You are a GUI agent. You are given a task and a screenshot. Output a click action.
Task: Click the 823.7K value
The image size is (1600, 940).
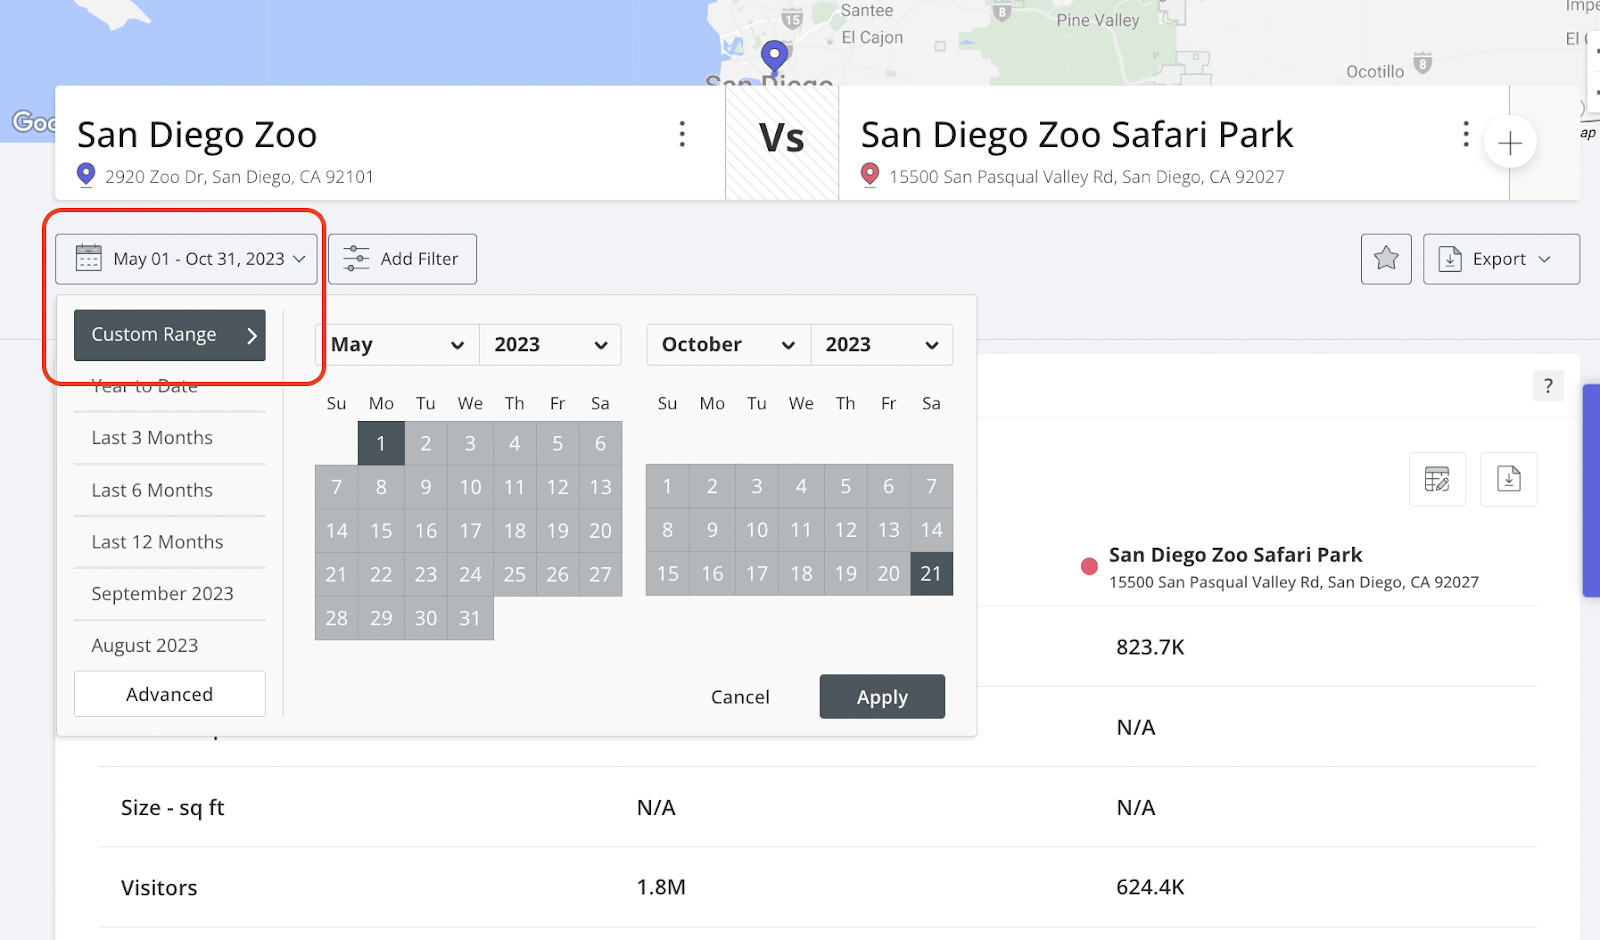(x=1150, y=647)
